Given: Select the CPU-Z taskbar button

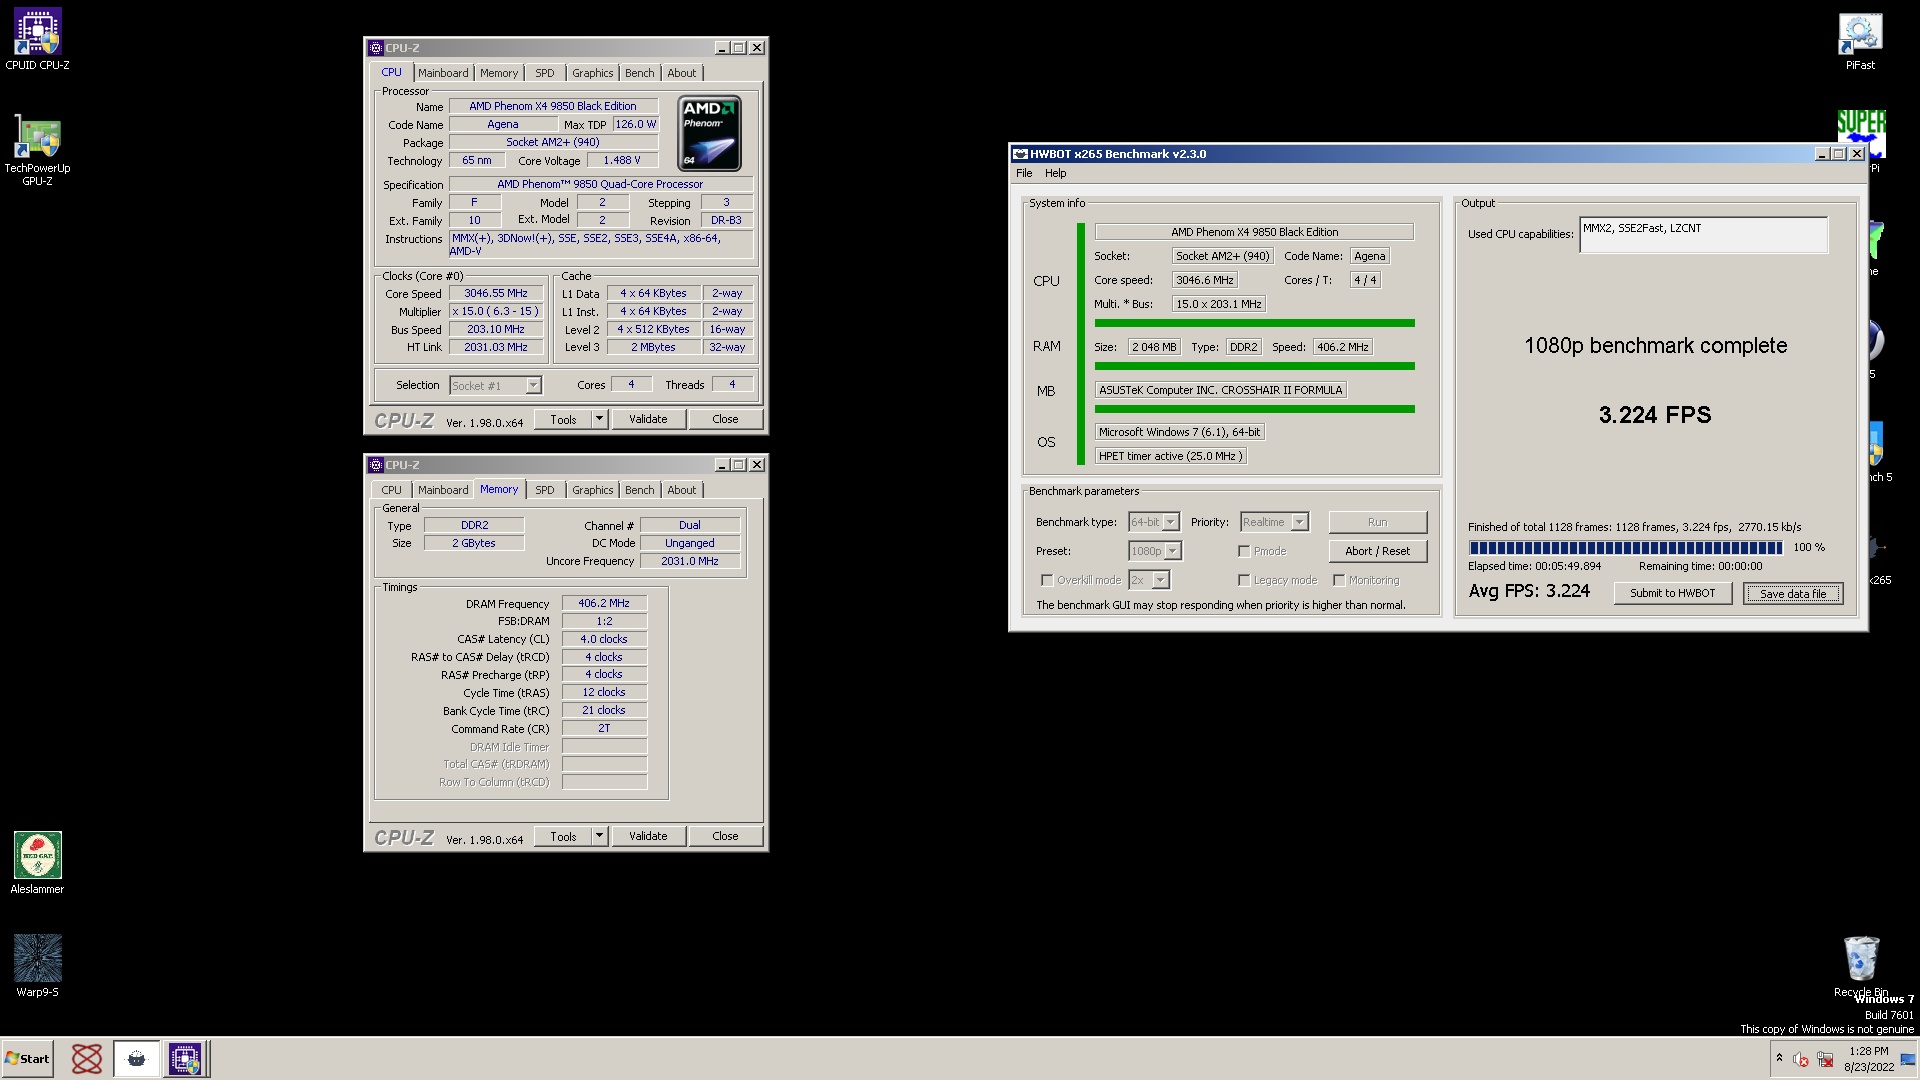Looking at the screenshot, I should tap(185, 1058).
